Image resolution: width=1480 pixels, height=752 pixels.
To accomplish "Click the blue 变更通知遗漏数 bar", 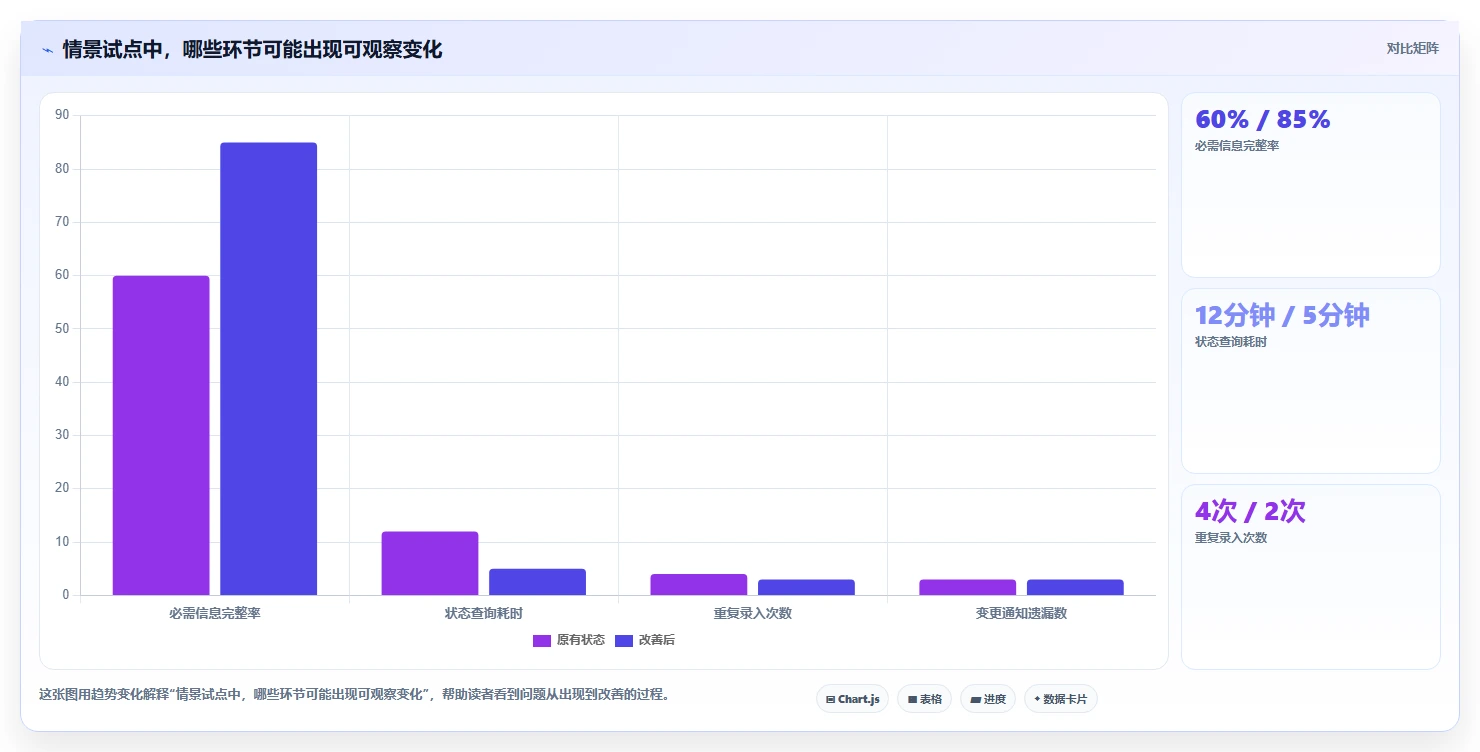I will coord(1075,587).
